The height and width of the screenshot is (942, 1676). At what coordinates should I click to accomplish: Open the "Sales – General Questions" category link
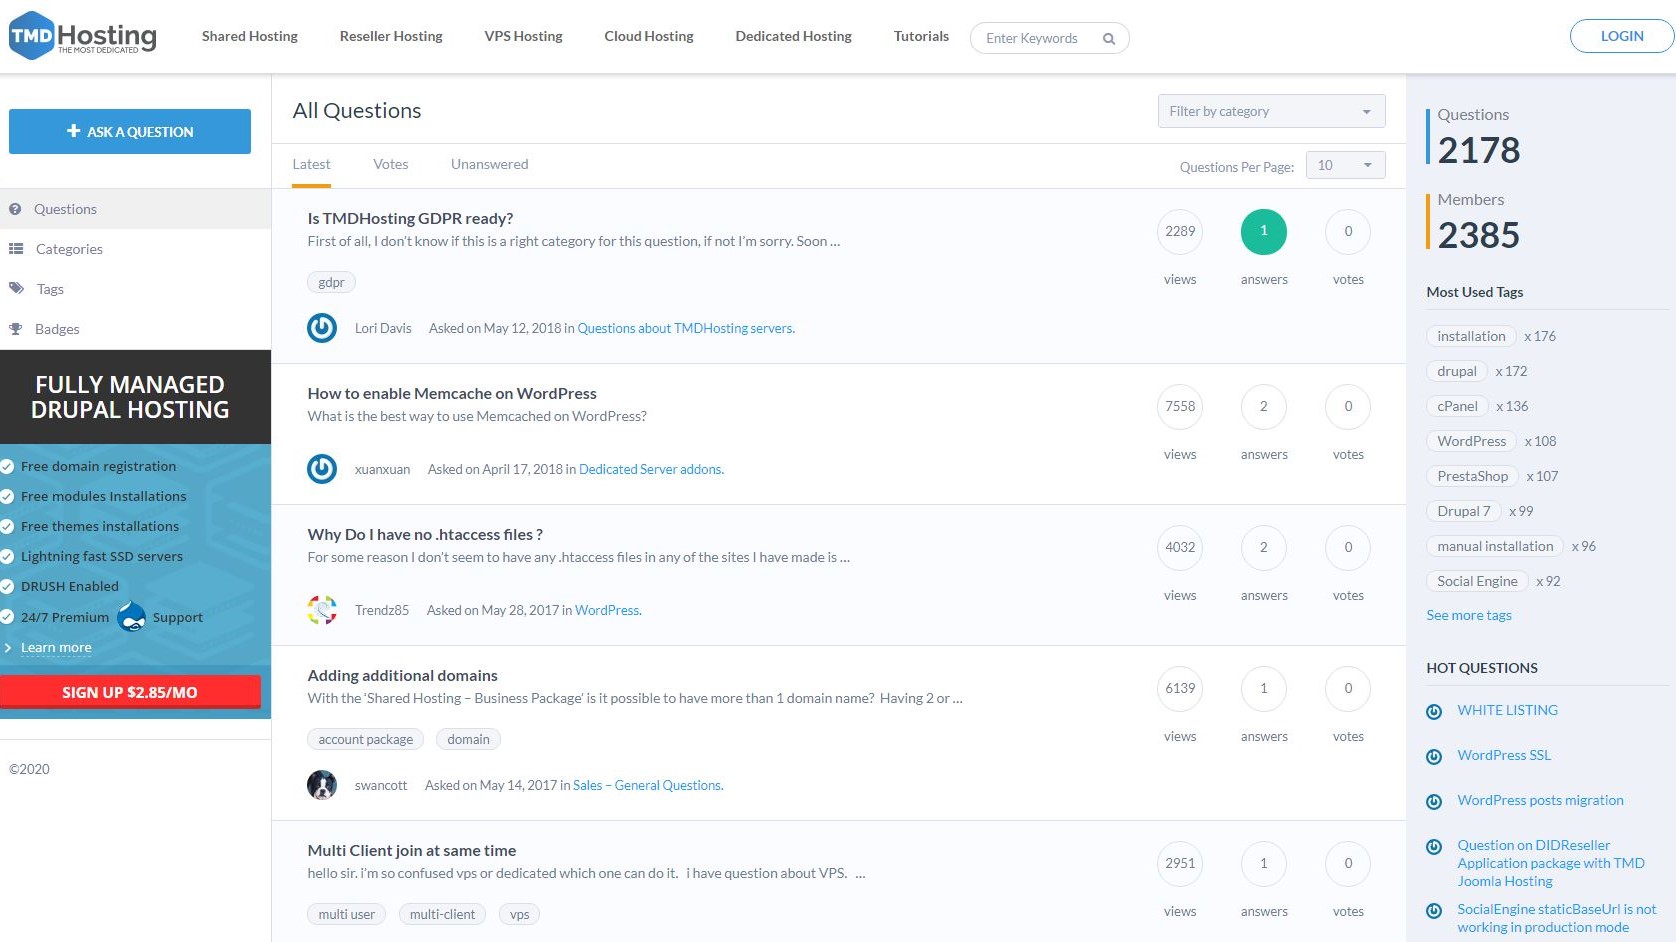[x=648, y=785]
